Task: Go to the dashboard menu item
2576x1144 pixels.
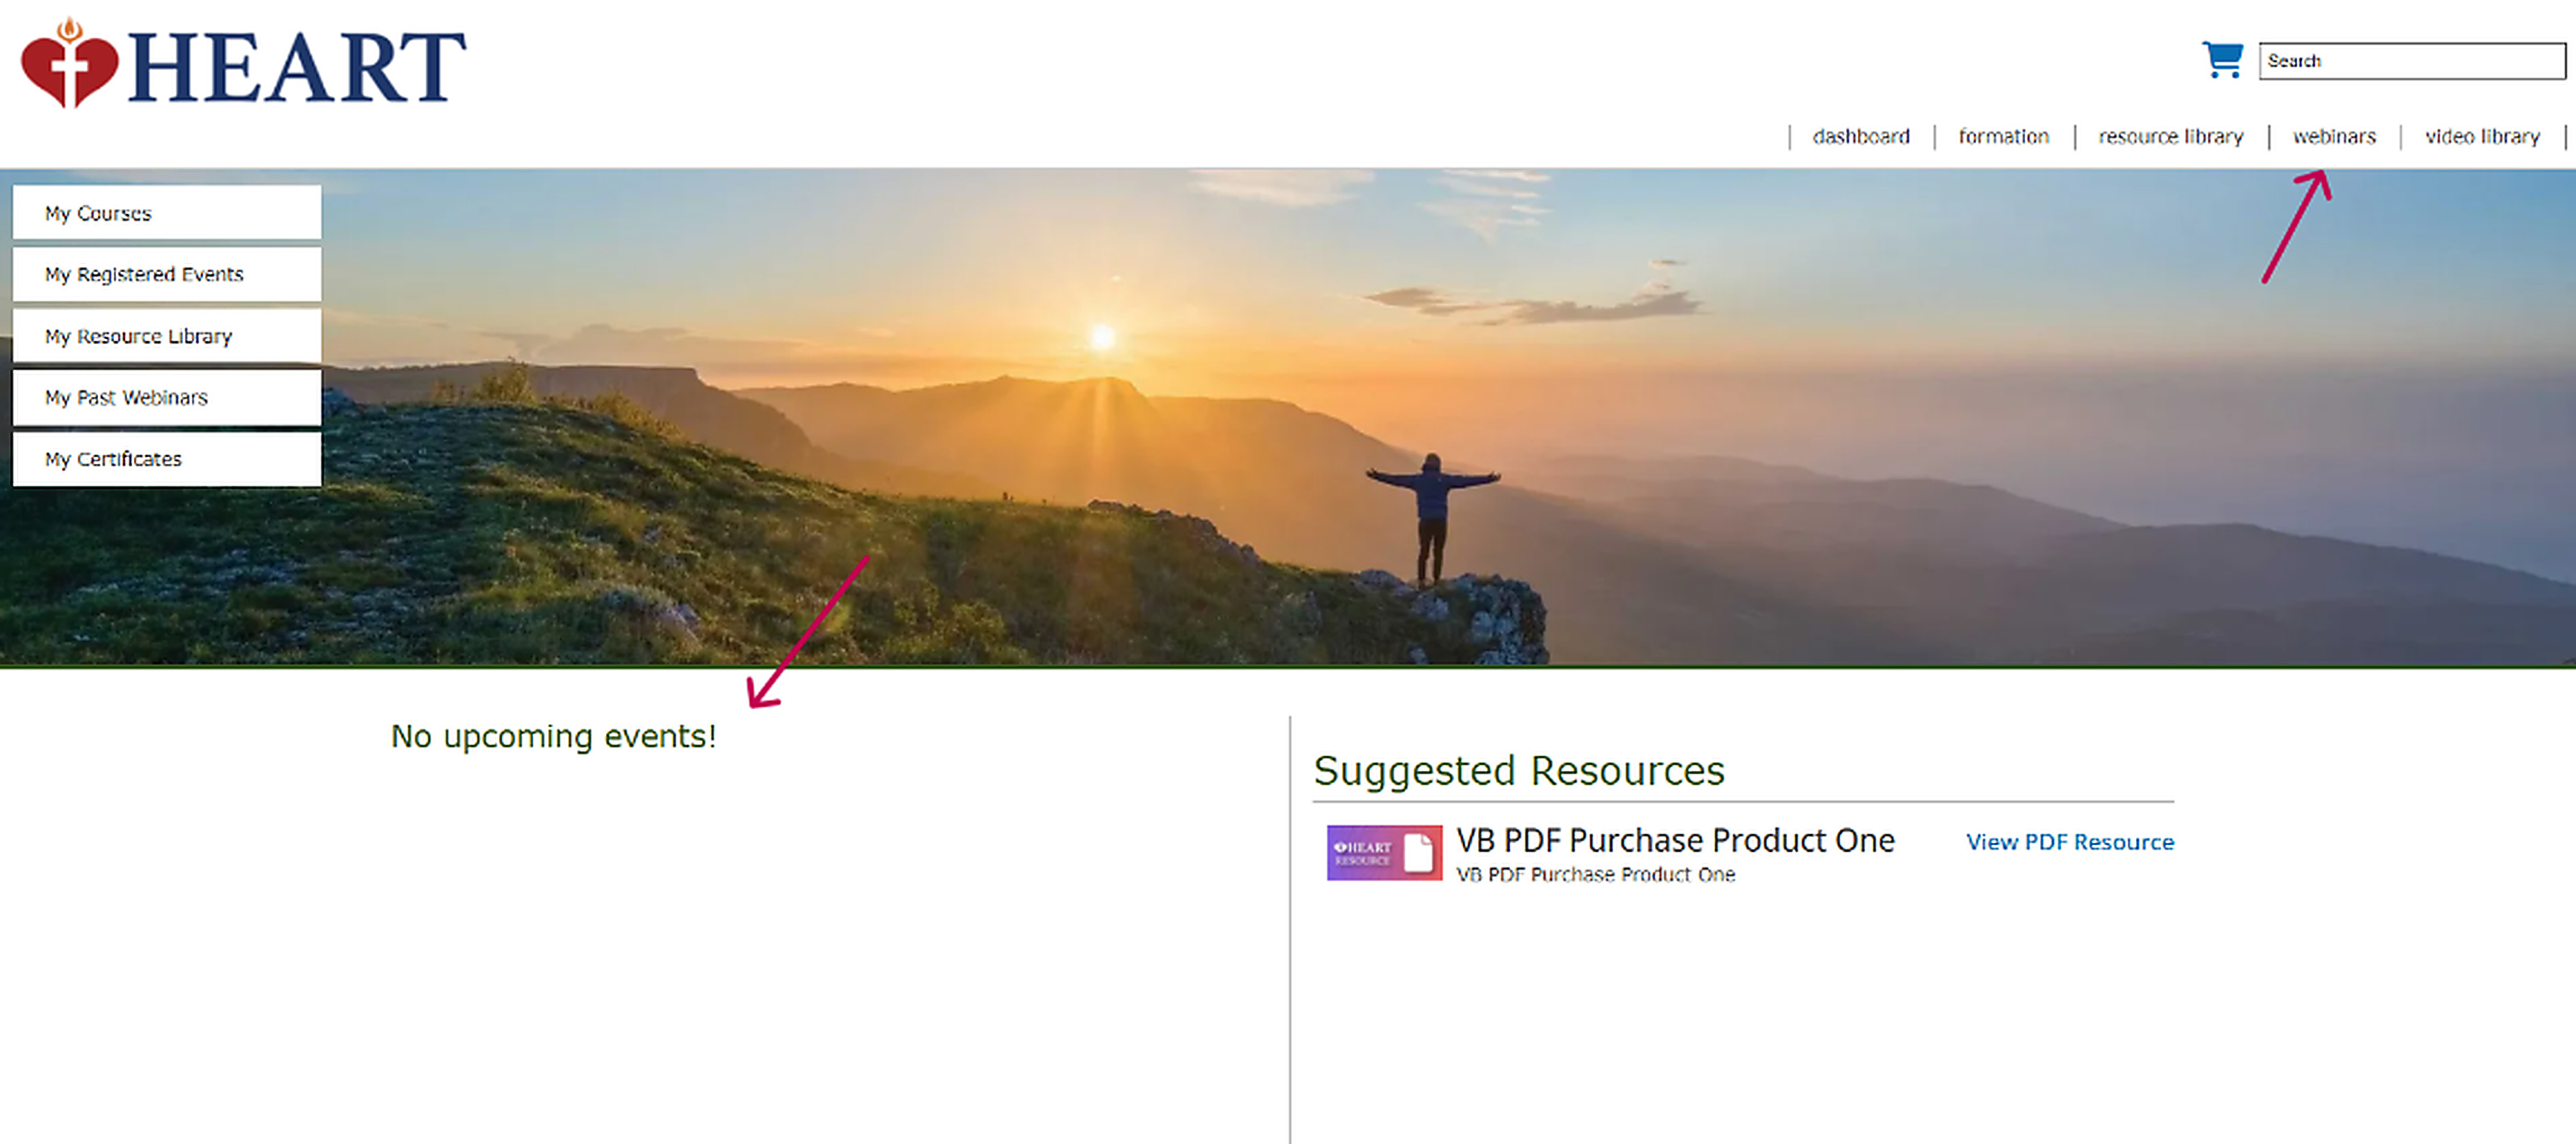Action: click(1861, 136)
